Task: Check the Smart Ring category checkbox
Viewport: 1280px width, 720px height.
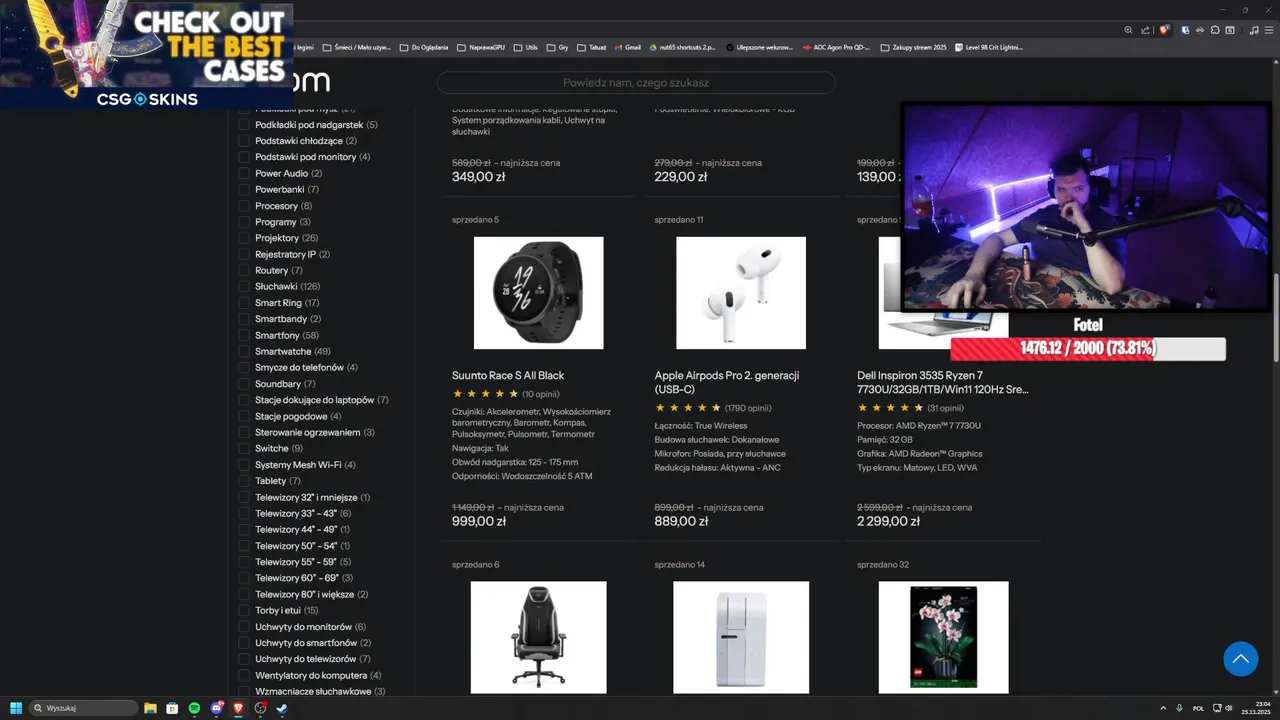Action: click(244, 303)
